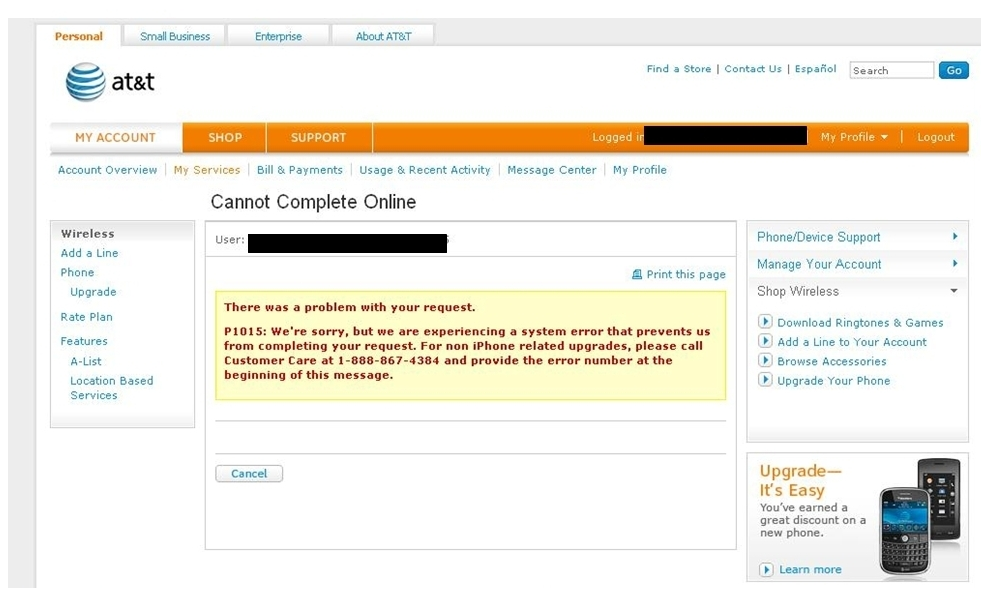Open the Rate Plan sidebar link
Image resolution: width=981 pixels, height=589 pixels.
[x=86, y=317]
